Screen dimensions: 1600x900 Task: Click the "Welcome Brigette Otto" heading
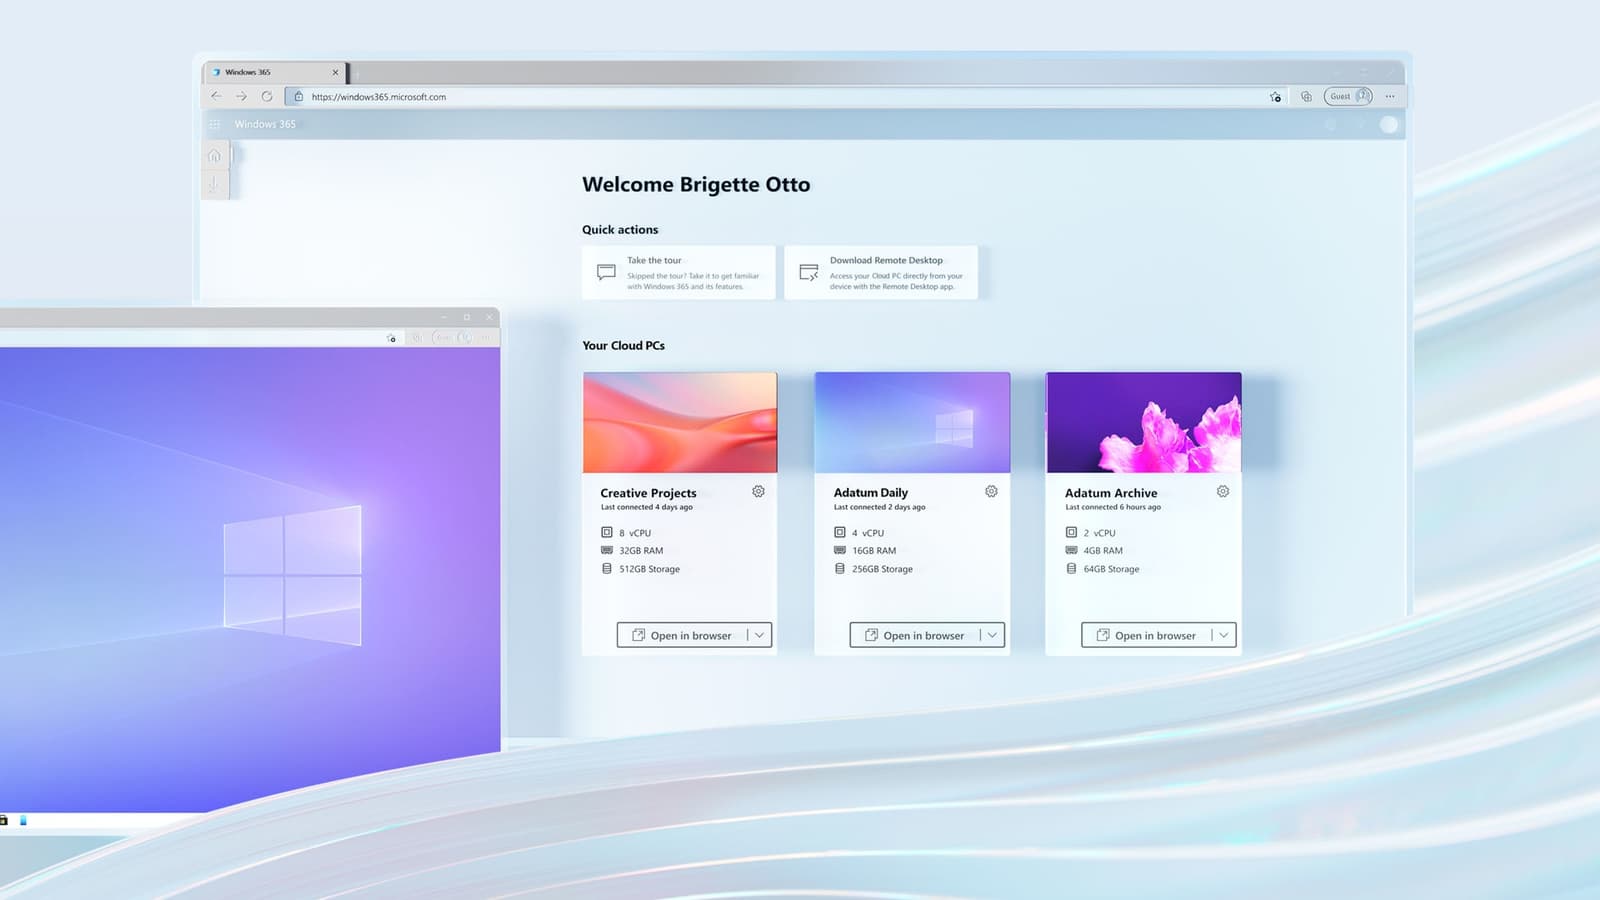pyautogui.click(x=696, y=185)
